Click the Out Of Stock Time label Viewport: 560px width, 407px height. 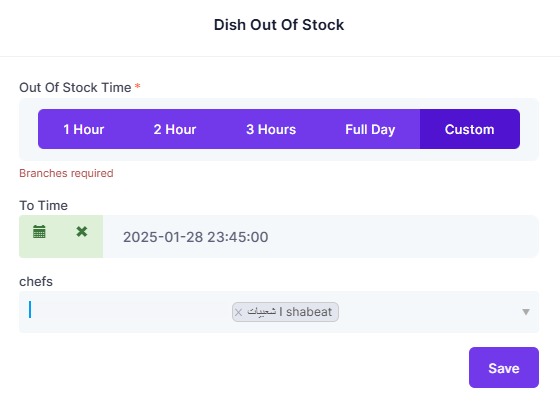(75, 87)
